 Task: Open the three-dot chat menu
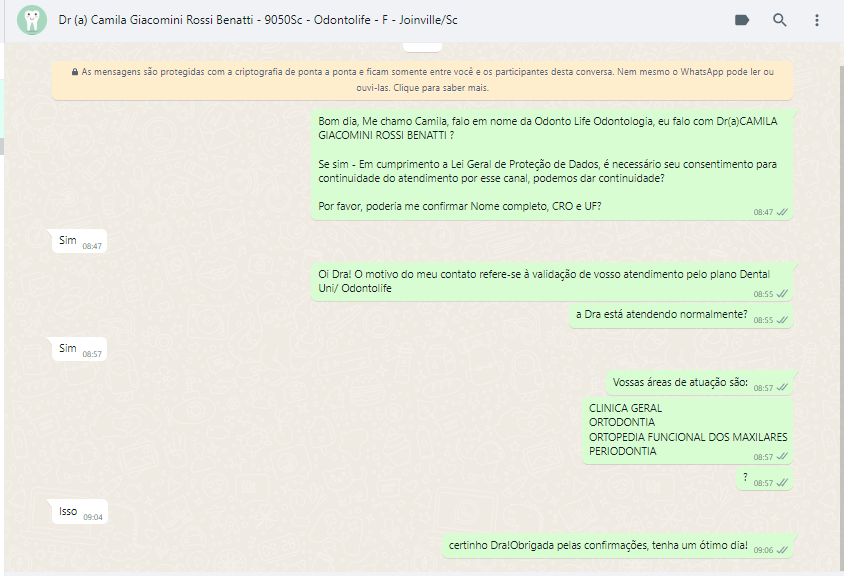(817, 20)
